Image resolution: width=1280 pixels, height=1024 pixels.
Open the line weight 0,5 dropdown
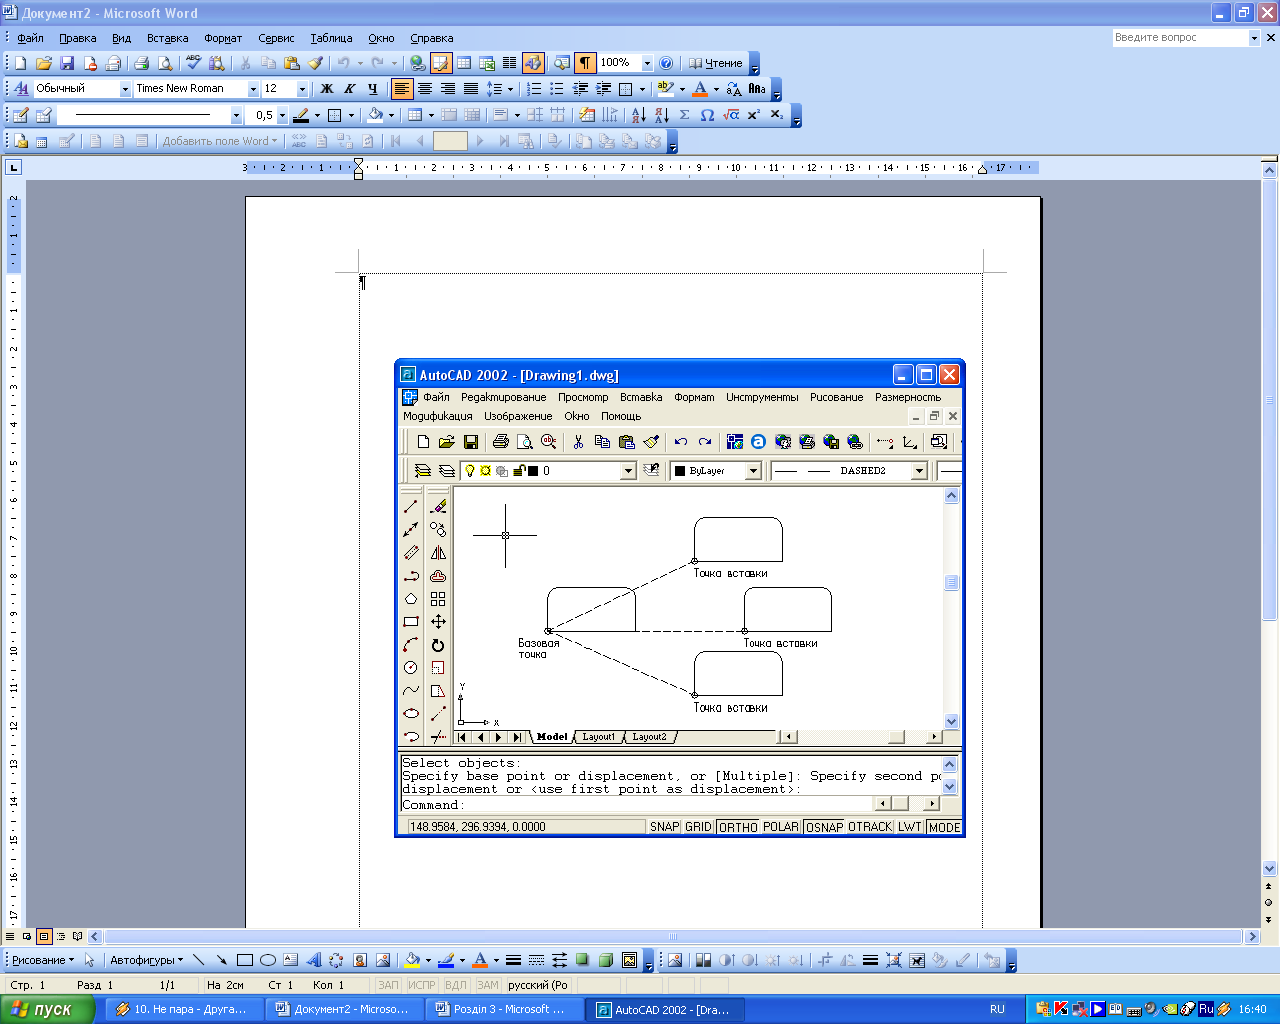[x=282, y=115]
